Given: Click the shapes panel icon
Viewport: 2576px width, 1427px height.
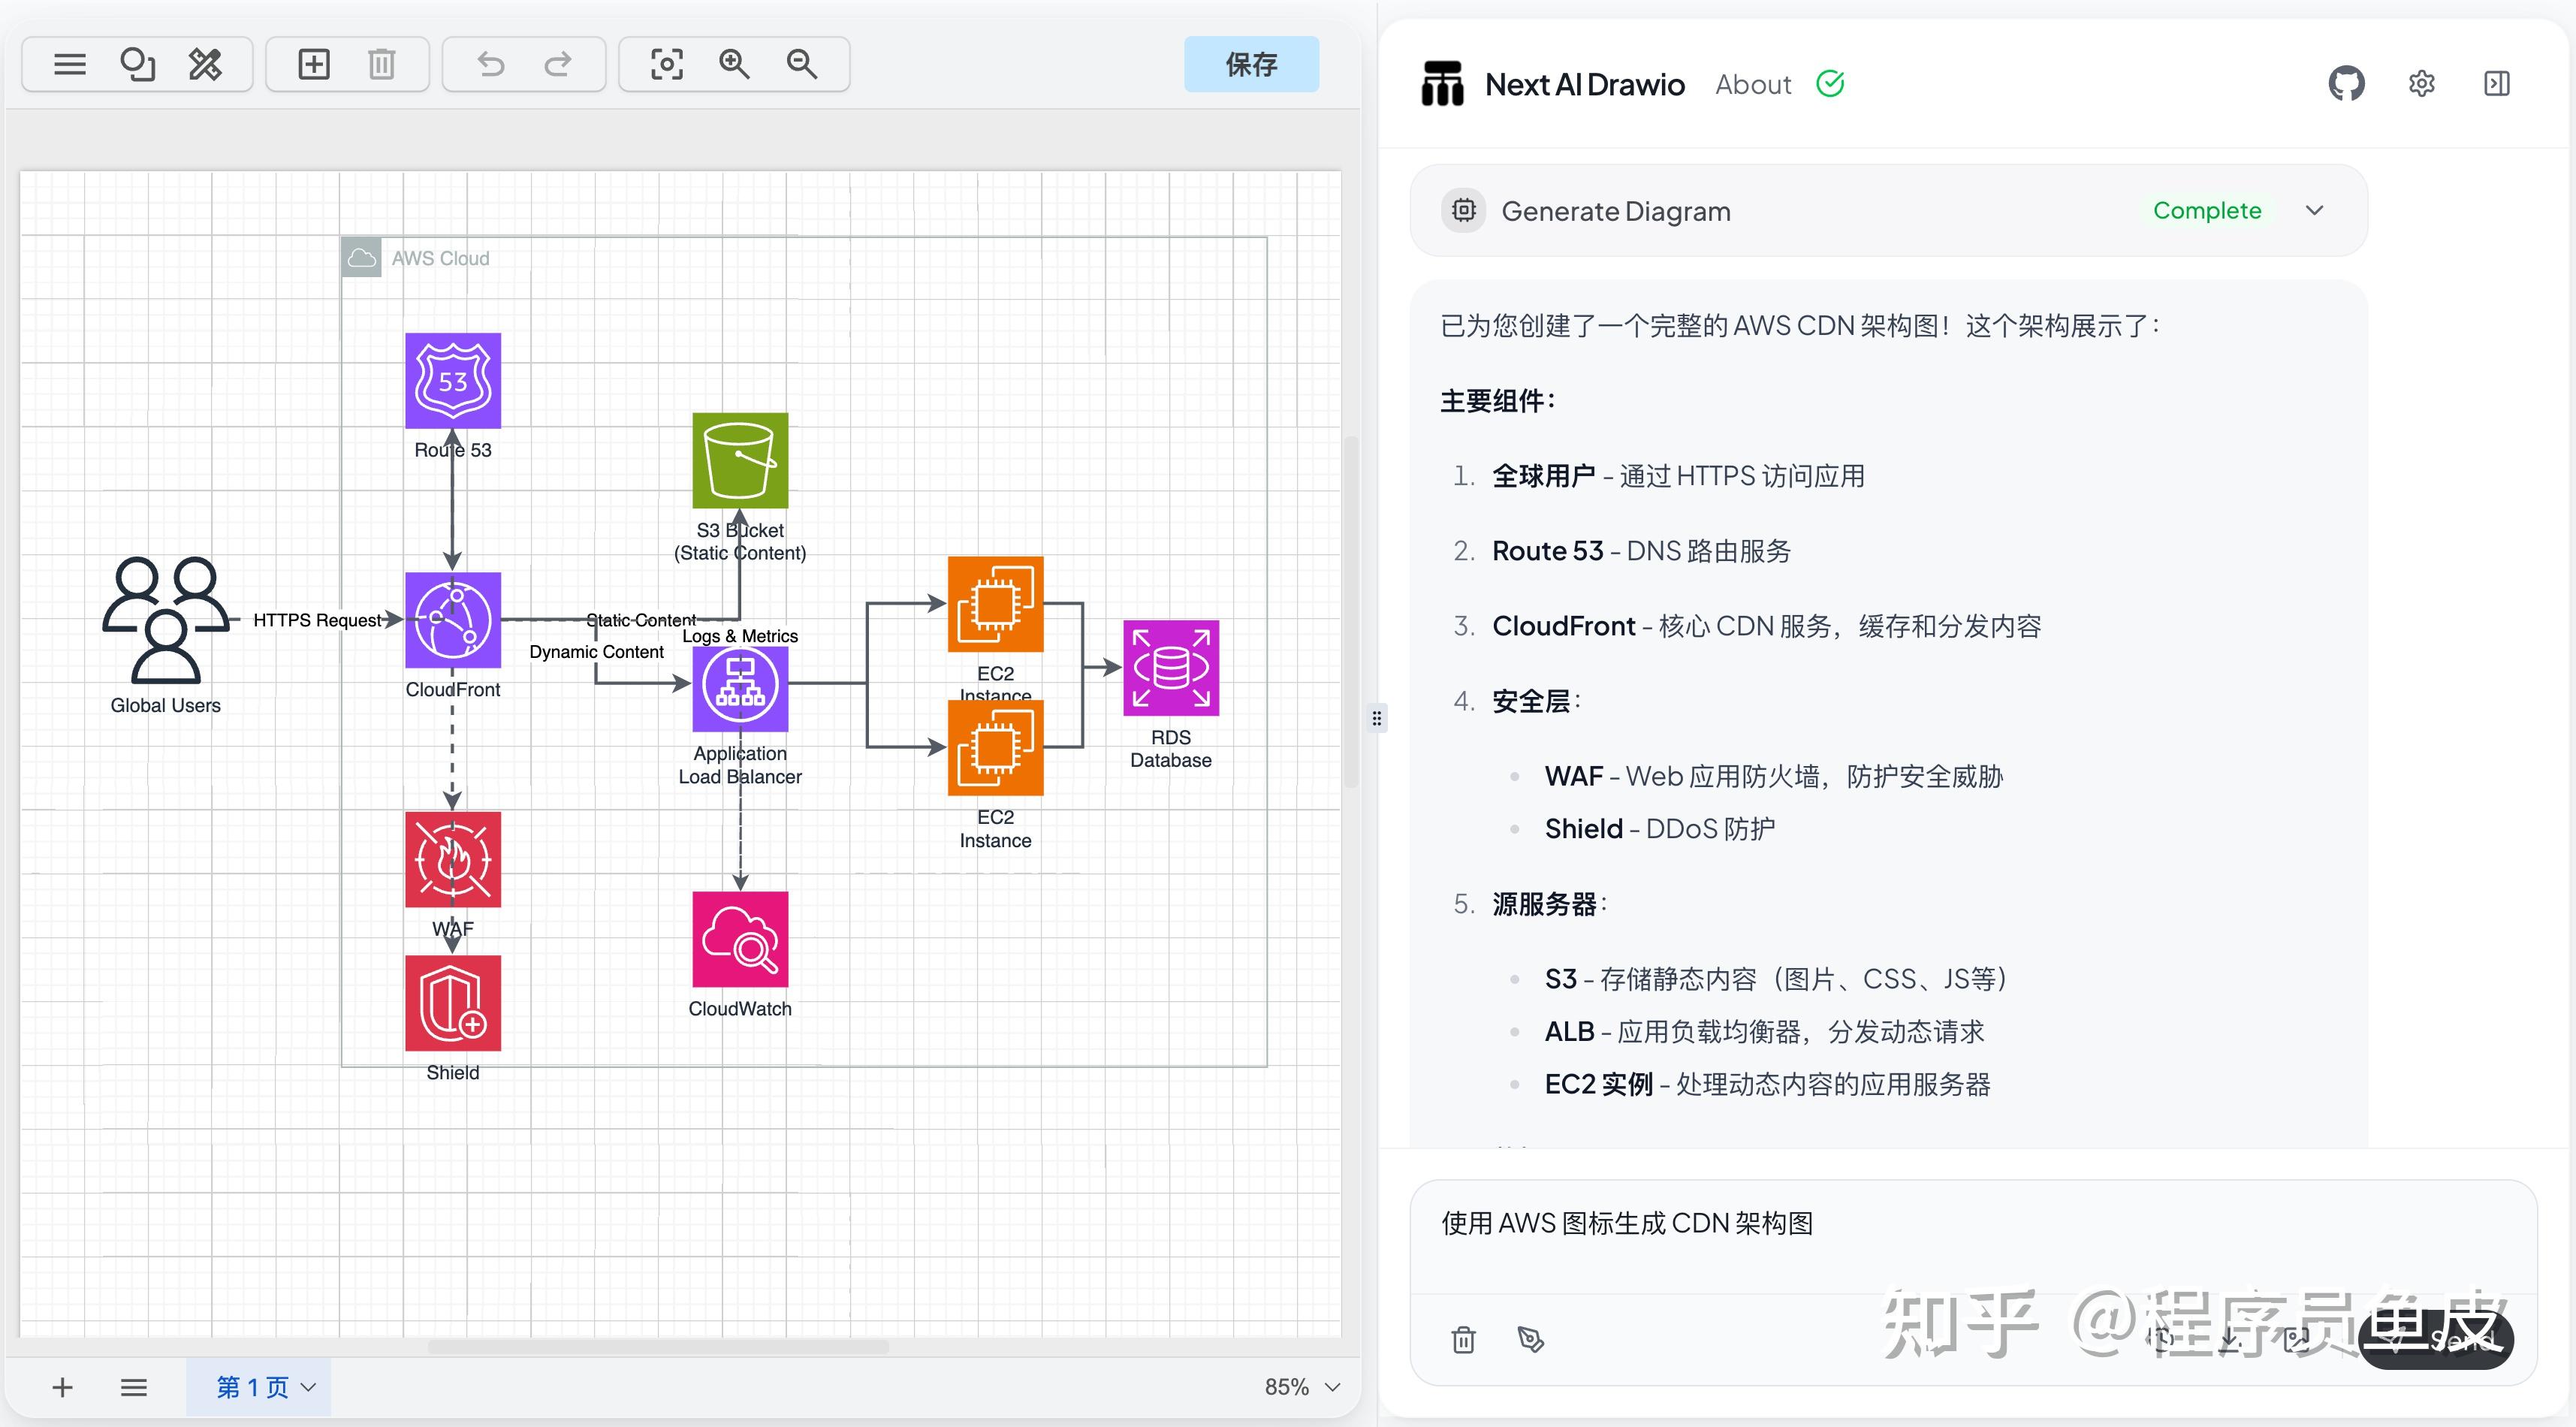Looking at the screenshot, I should [x=137, y=65].
